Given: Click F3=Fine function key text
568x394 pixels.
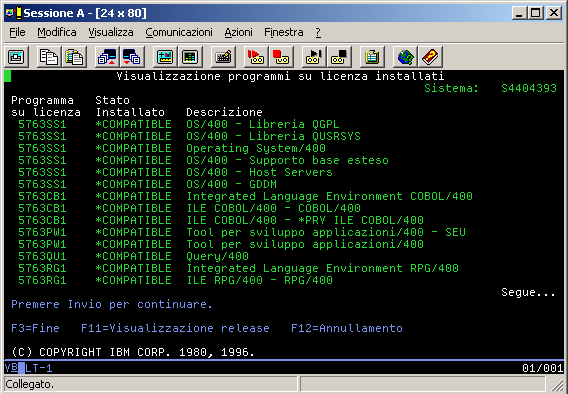Looking at the screenshot, I should point(36,328).
